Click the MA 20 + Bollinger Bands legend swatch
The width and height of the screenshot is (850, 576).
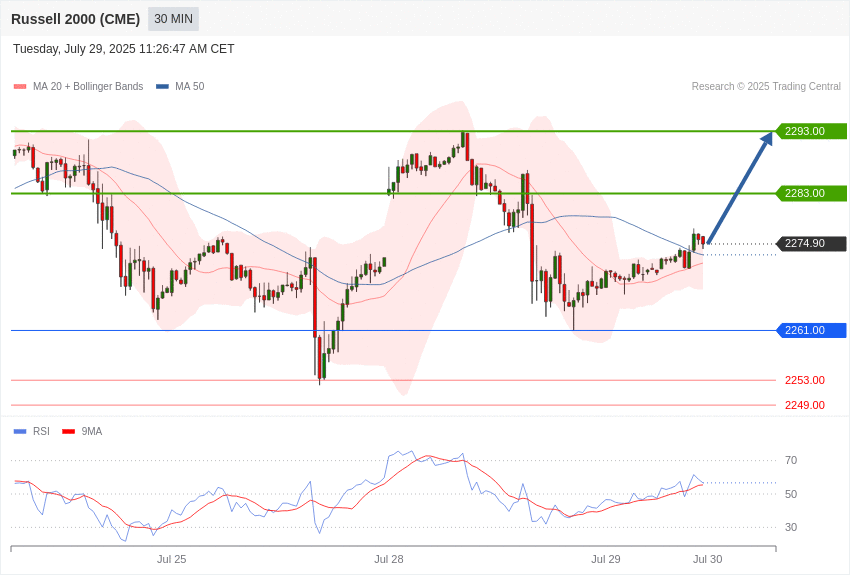pyautogui.click(x=20, y=87)
